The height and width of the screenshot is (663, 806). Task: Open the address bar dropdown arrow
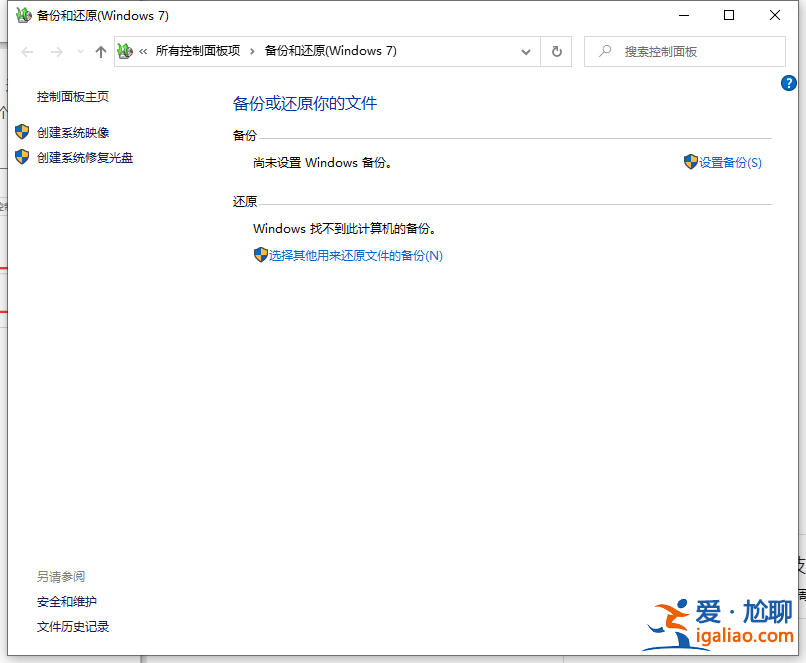pos(525,51)
